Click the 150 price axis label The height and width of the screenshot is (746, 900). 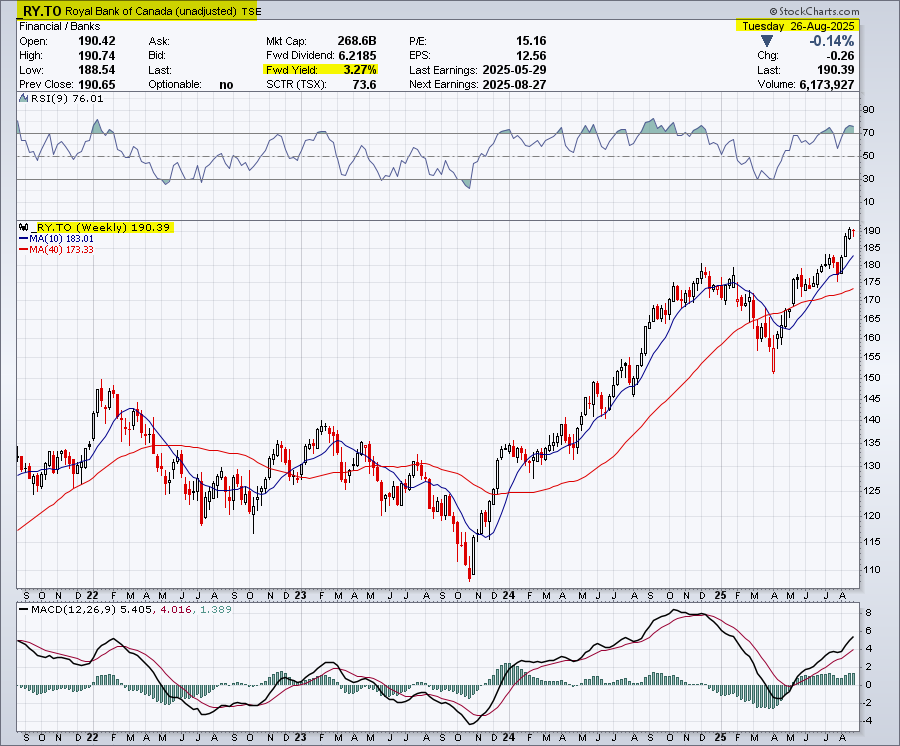click(872, 378)
